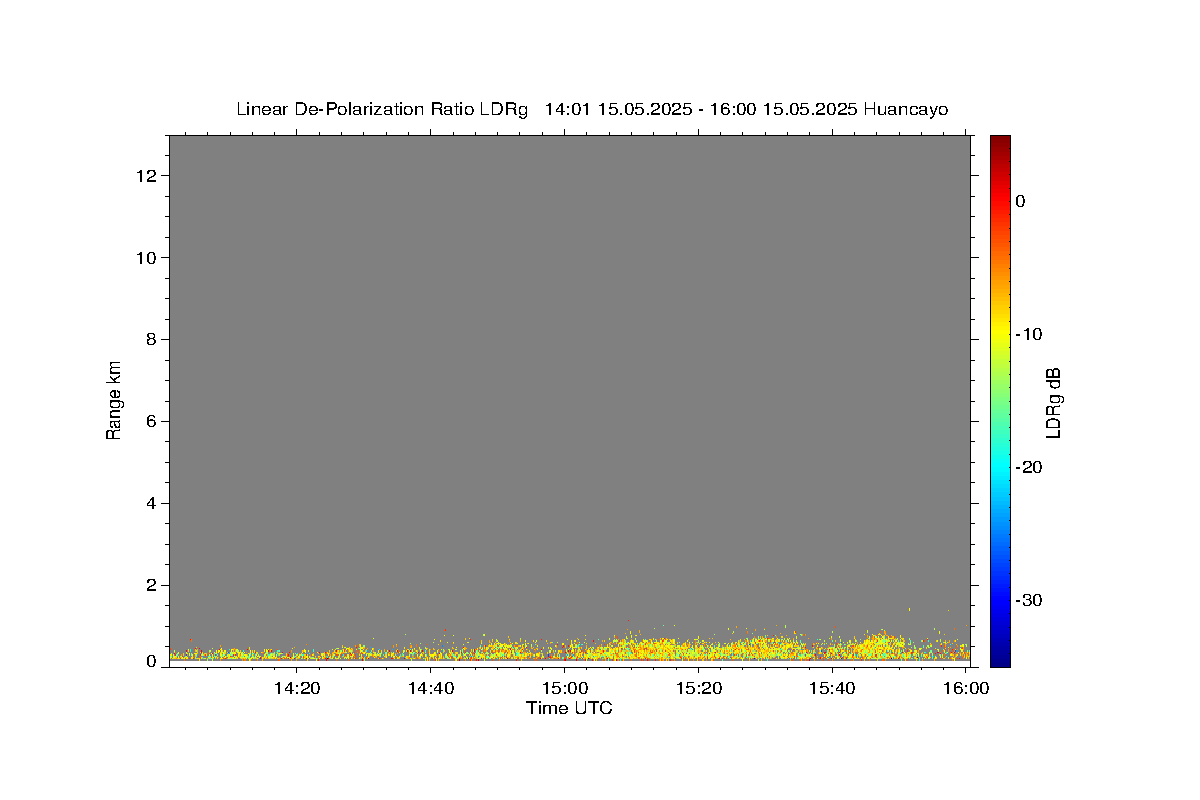1200x800 pixels.
Task: Click the 14:20 time tick label
Action: (297, 688)
